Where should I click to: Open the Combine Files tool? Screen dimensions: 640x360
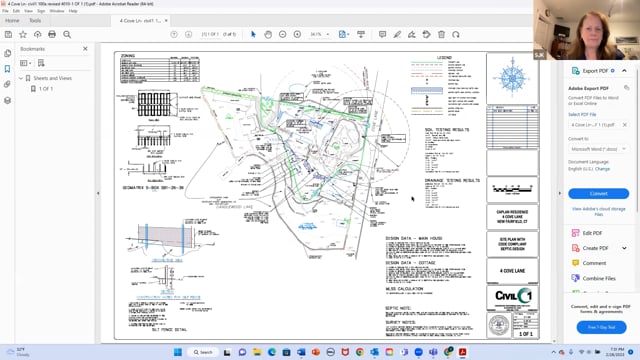(x=599, y=278)
